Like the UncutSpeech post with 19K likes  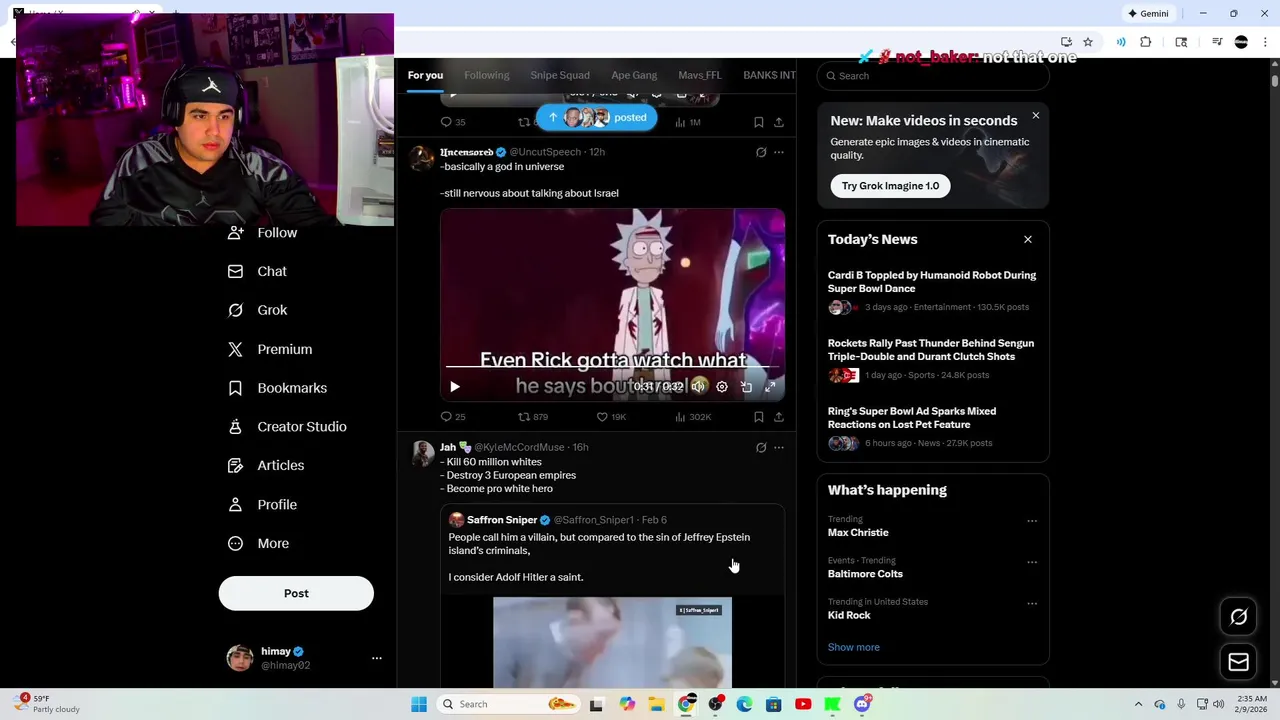pos(611,417)
